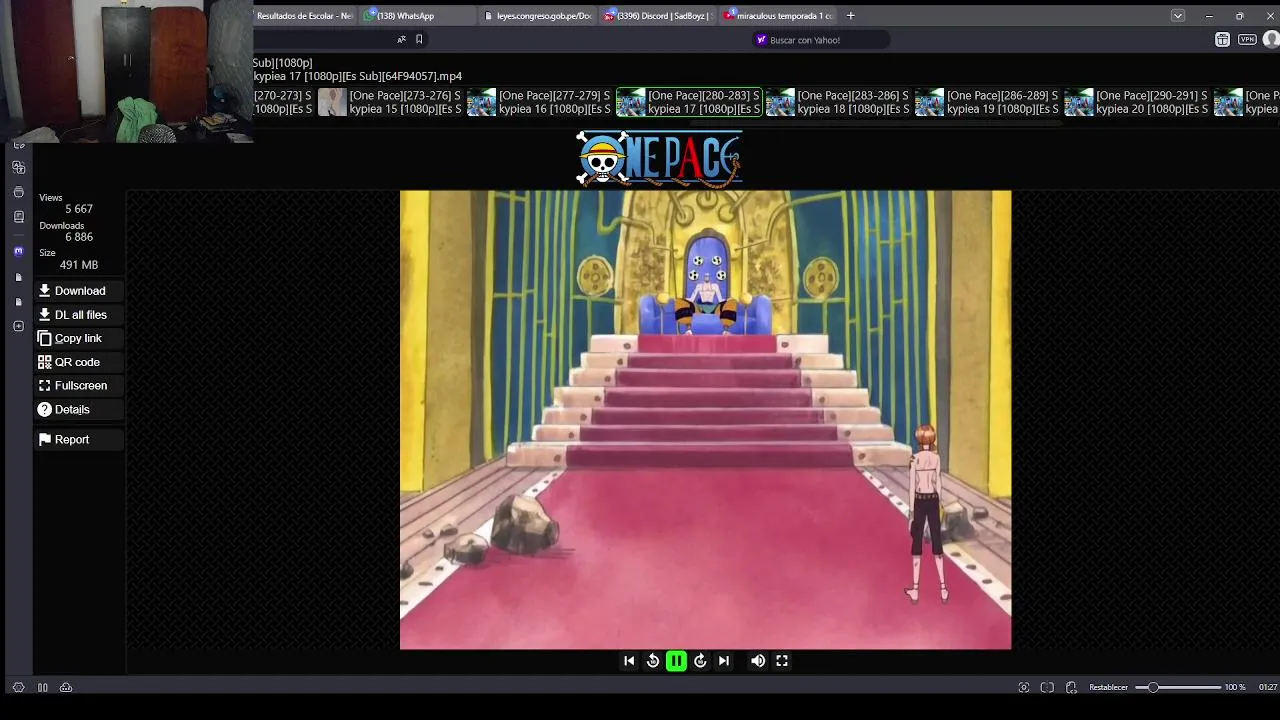Toggle tiling view icon in status bar
1280x720 pixels.
click(1047, 688)
